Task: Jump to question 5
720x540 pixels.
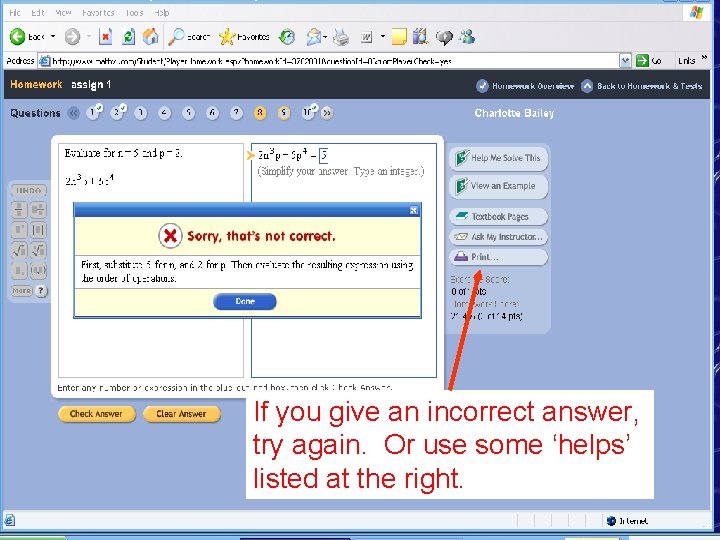Action: click(x=188, y=113)
